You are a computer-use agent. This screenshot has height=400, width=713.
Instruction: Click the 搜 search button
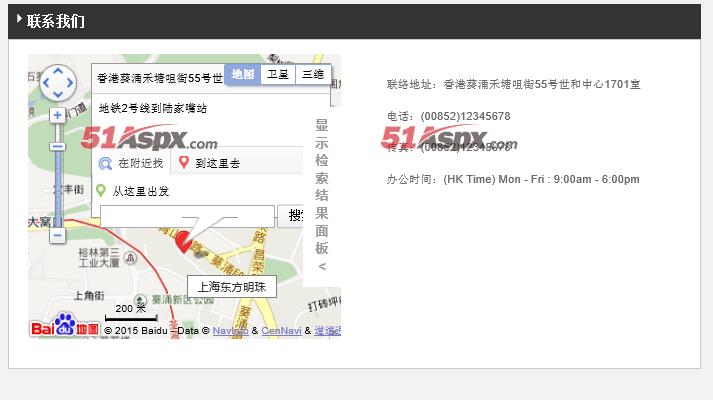coord(291,216)
